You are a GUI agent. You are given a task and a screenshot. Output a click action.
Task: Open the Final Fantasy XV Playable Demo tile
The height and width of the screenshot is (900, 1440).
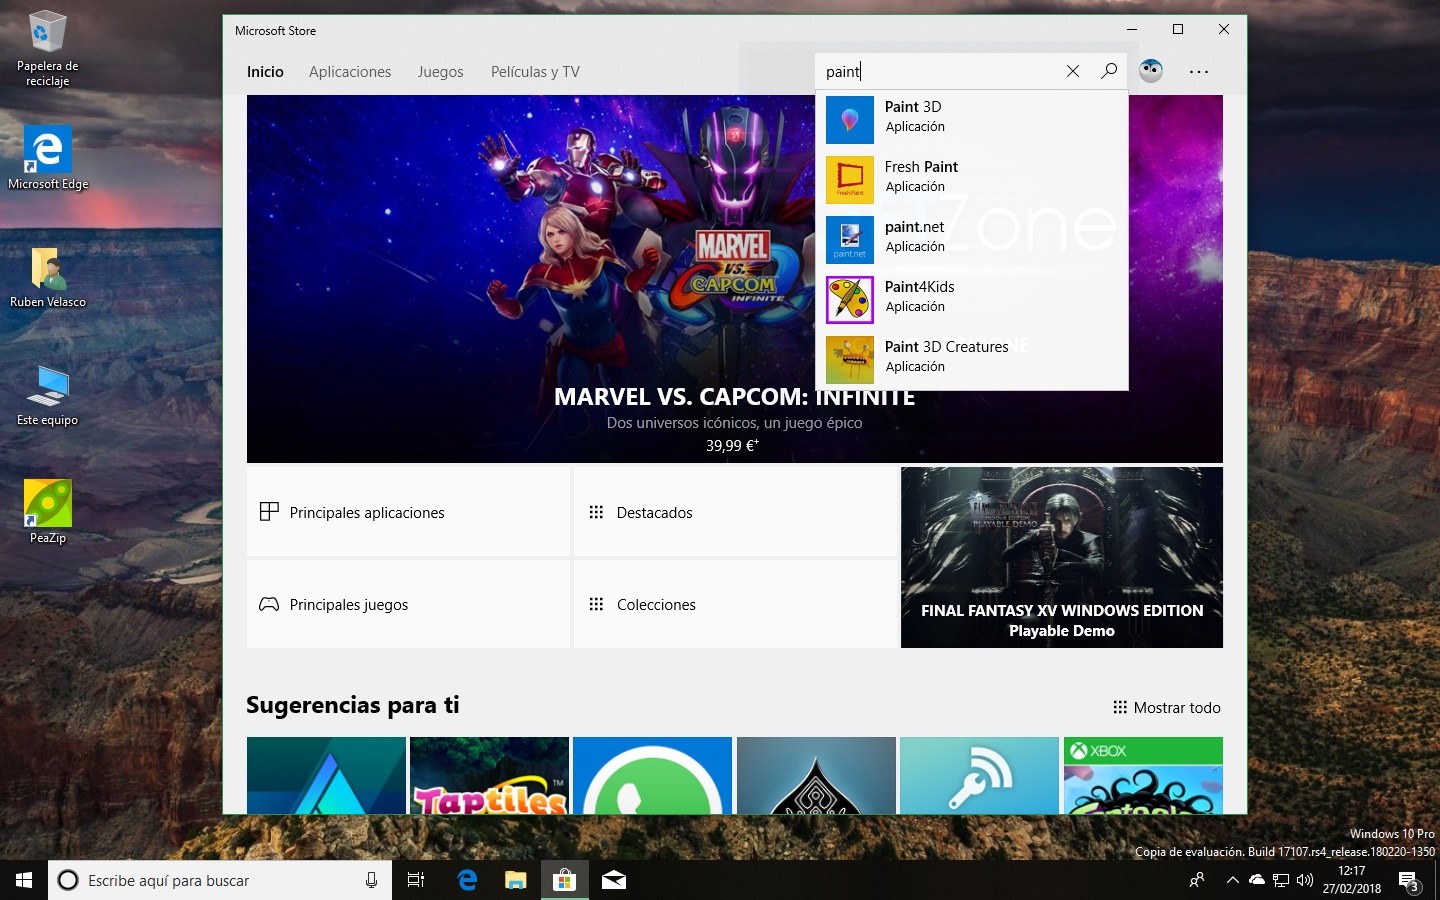(x=1062, y=557)
